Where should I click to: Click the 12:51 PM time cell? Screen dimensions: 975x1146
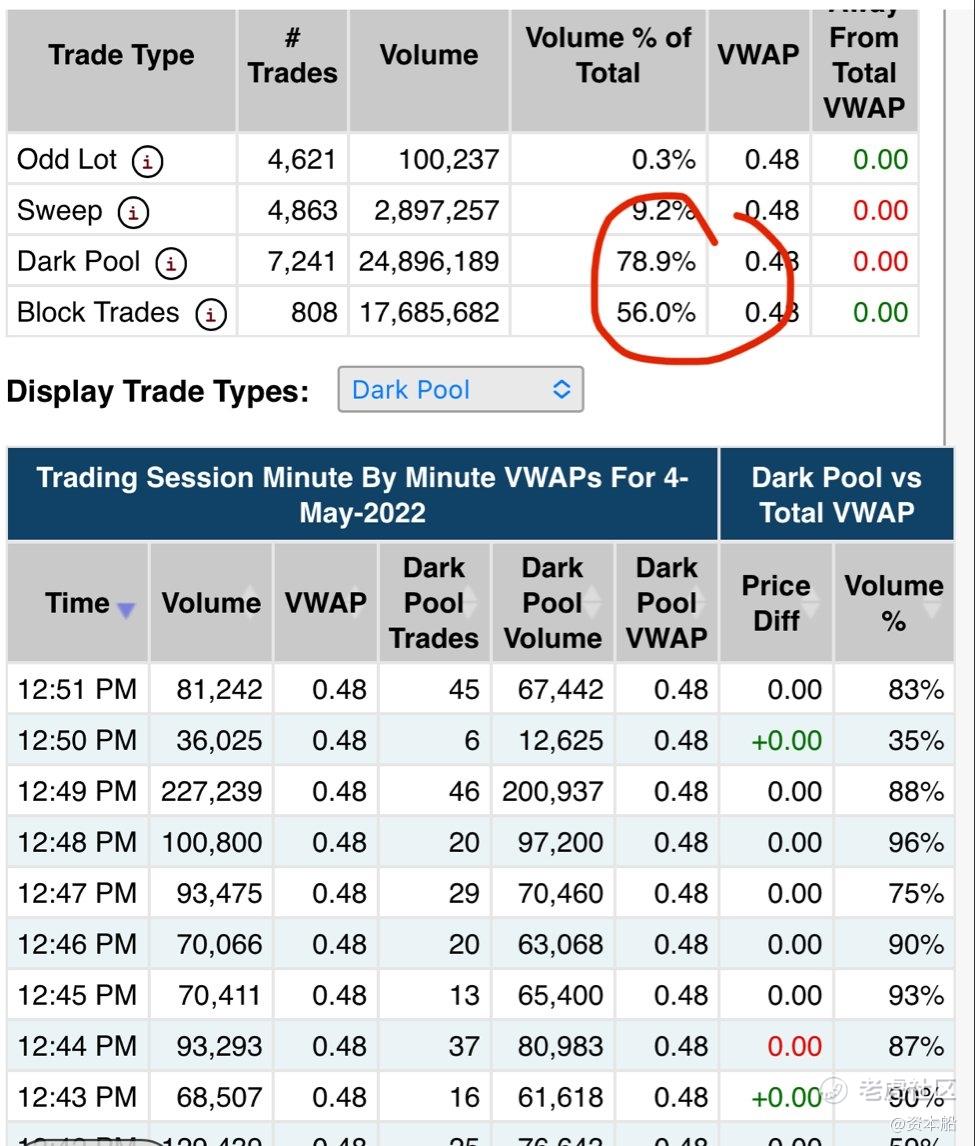[x=77, y=689]
